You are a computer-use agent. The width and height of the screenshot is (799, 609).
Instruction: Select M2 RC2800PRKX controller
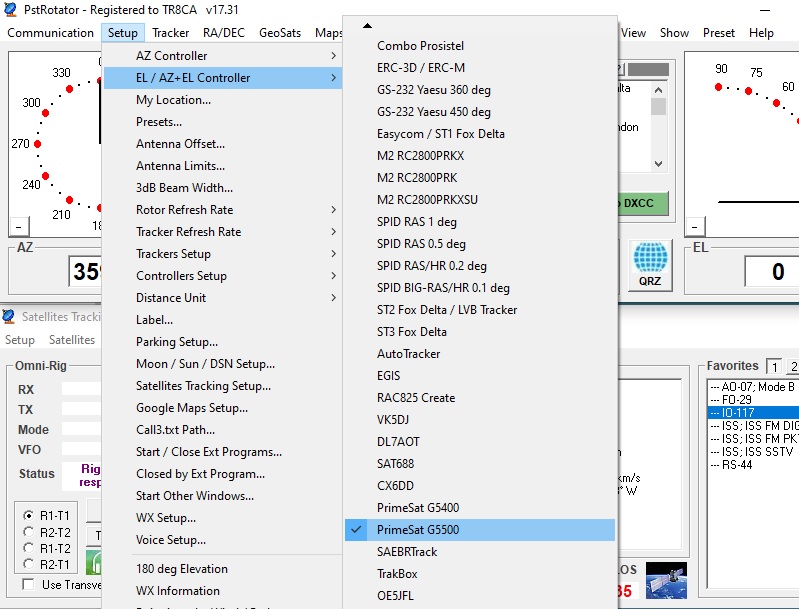click(x=480, y=155)
